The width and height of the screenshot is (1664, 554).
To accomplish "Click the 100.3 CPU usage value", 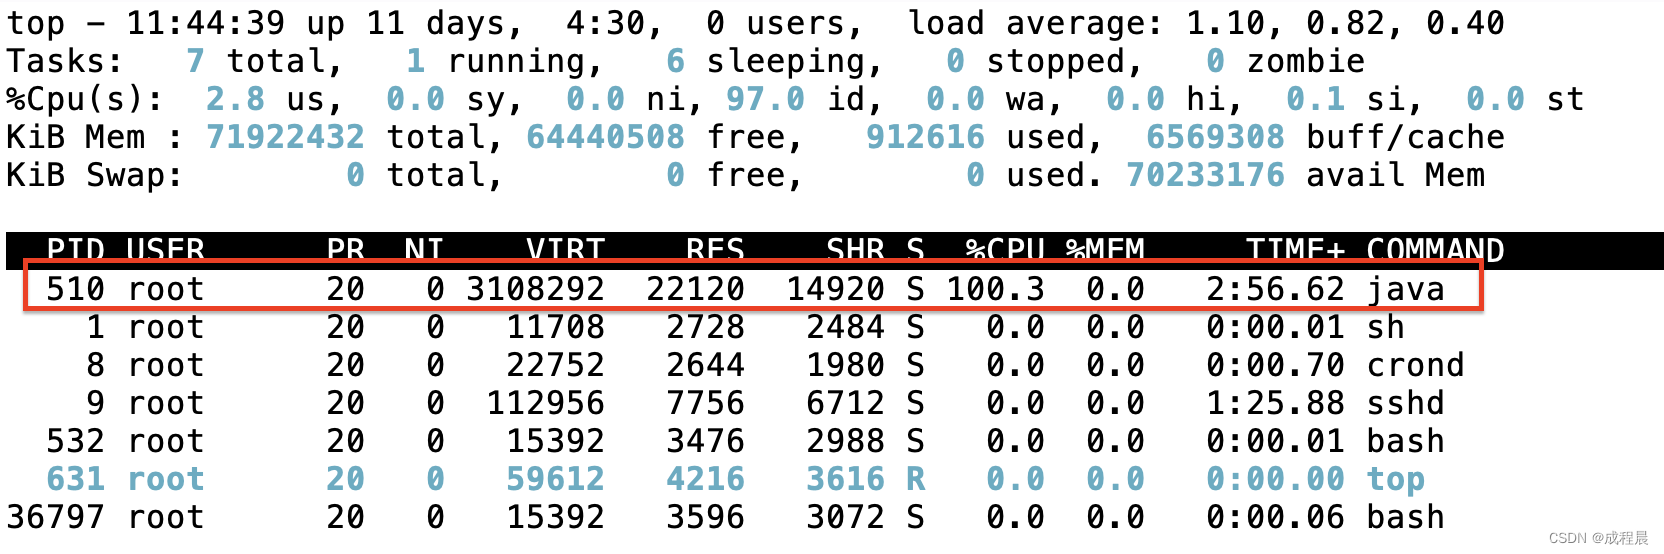I will [995, 289].
